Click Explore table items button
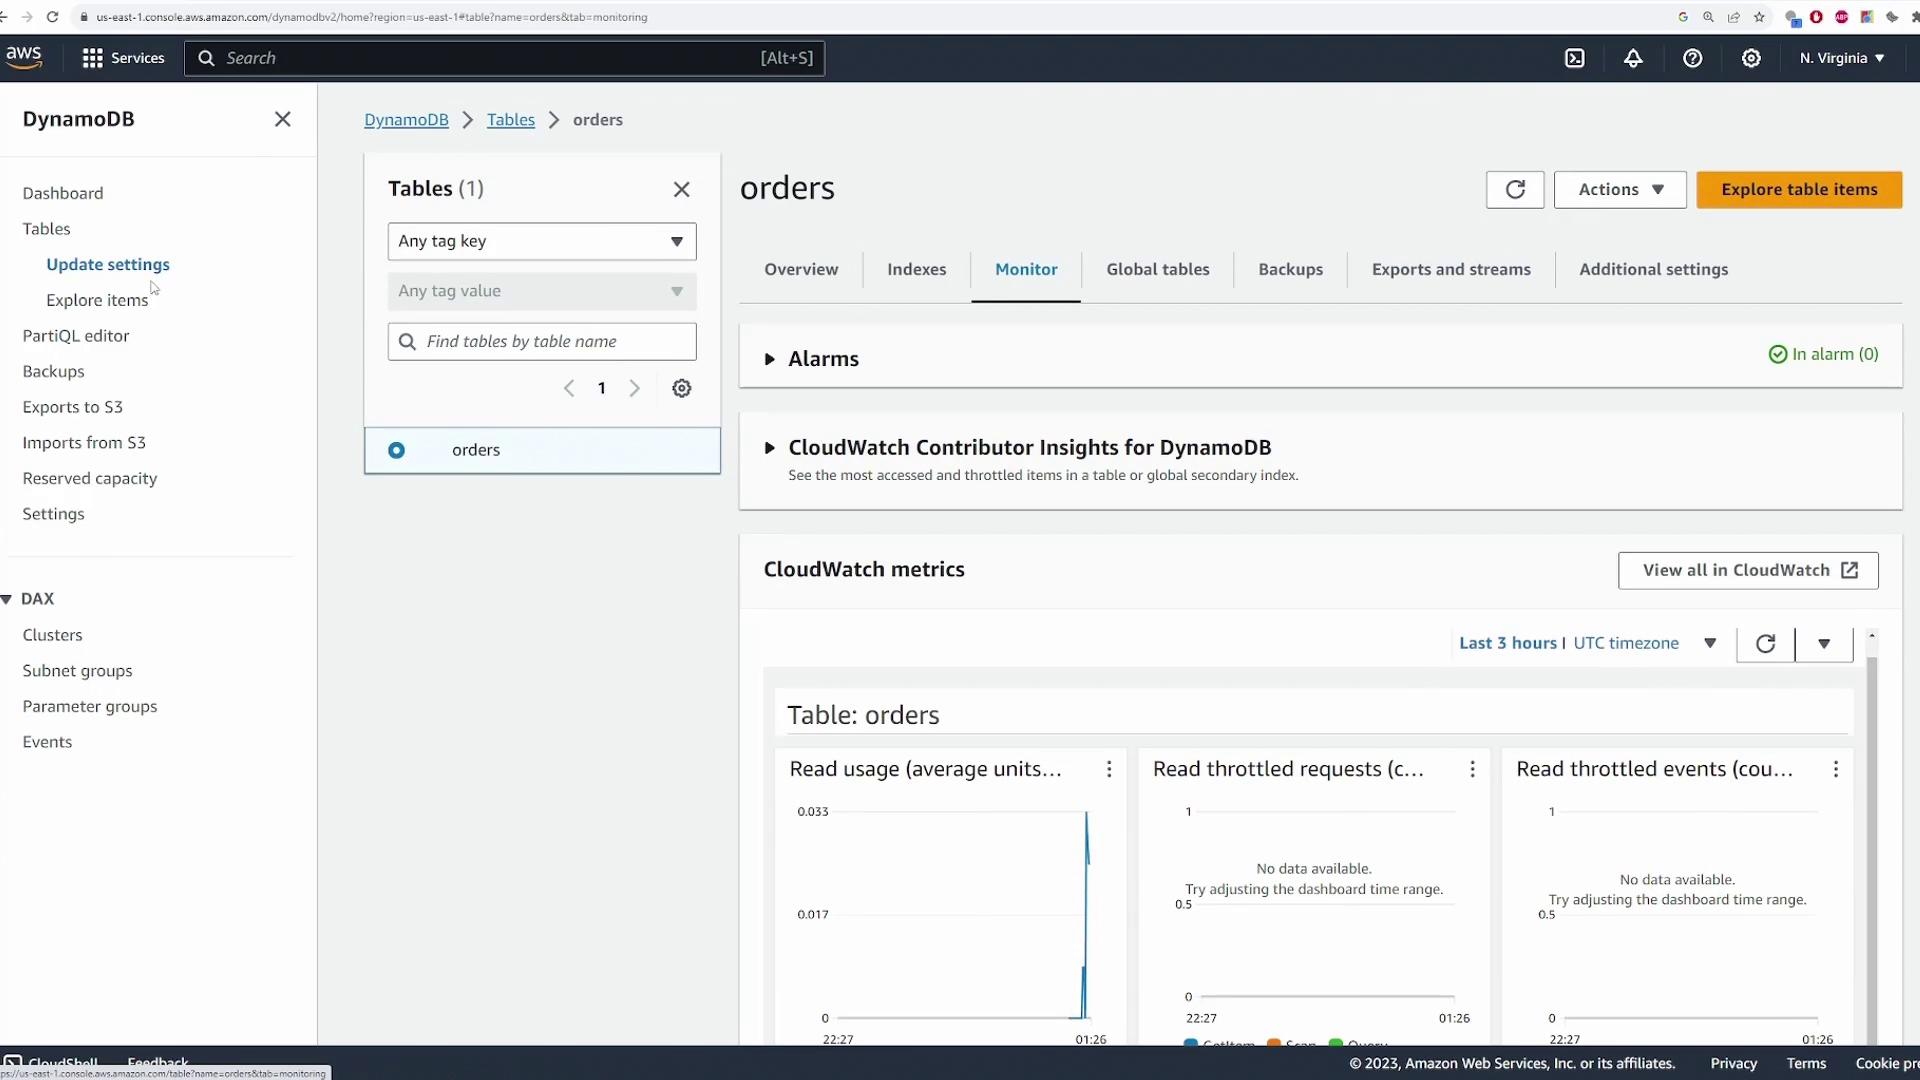This screenshot has height=1080, width=1920. (x=1798, y=190)
